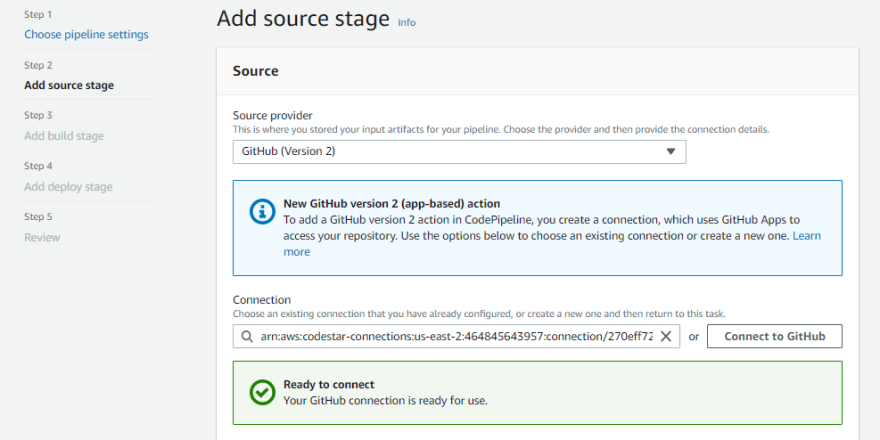Select the Review step

pyautogui.click(x=42, y=237)
